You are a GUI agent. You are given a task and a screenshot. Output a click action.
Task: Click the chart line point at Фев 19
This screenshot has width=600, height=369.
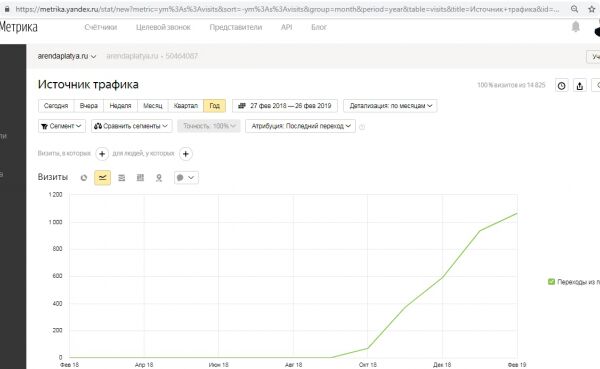click(x=517, y=213)
